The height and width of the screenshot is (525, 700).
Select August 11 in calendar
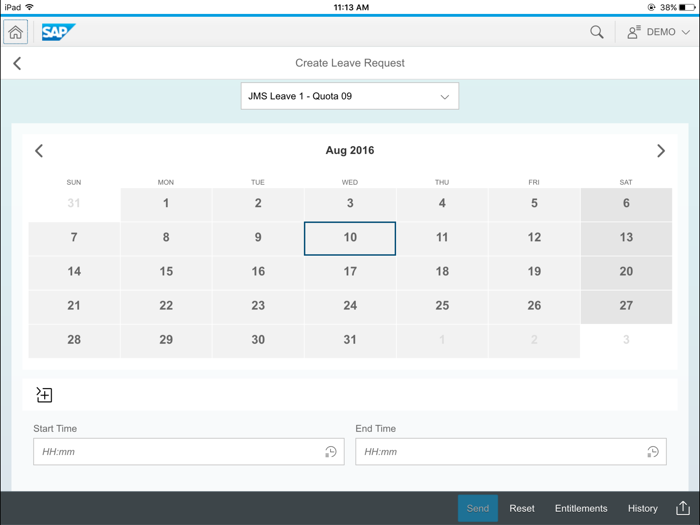click(x=442, y=238)
